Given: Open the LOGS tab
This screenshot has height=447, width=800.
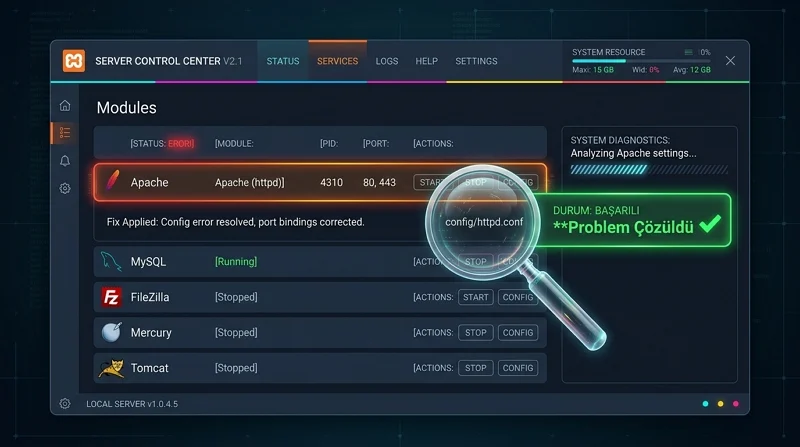Looking at the screenshot, I should coord(387,61).
